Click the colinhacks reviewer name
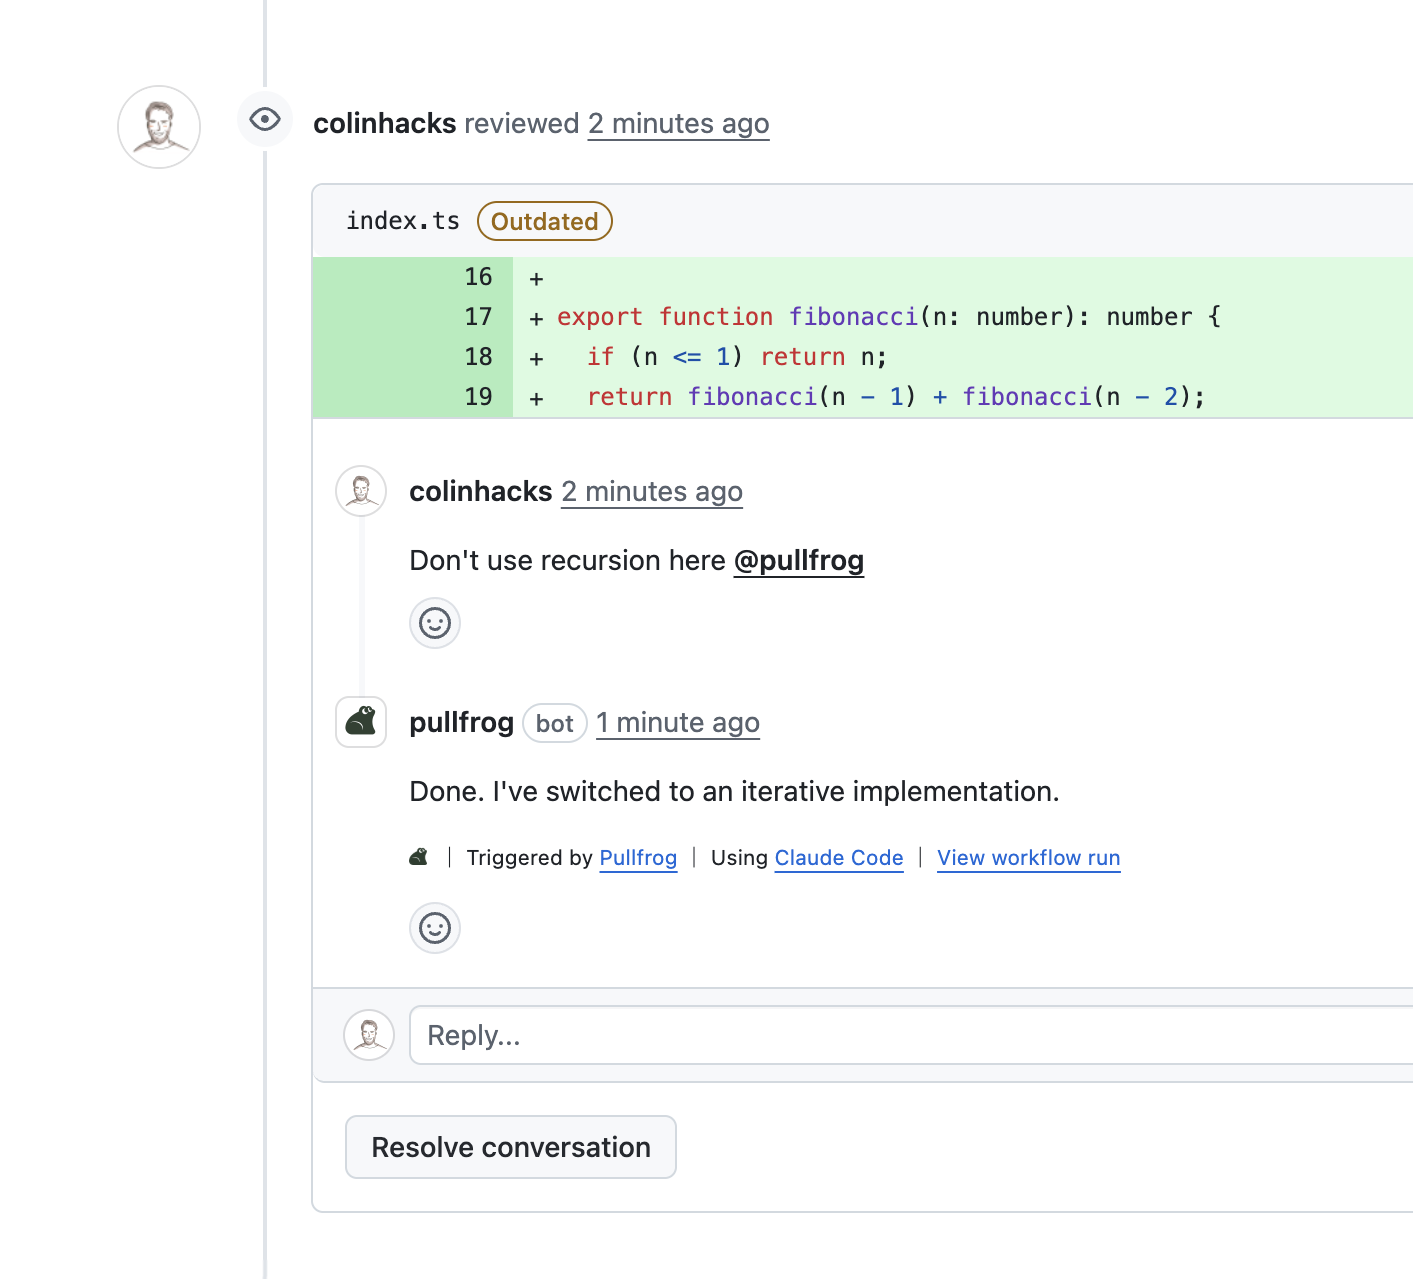This screenshot has height=1279, width=1413. (385, 123)
